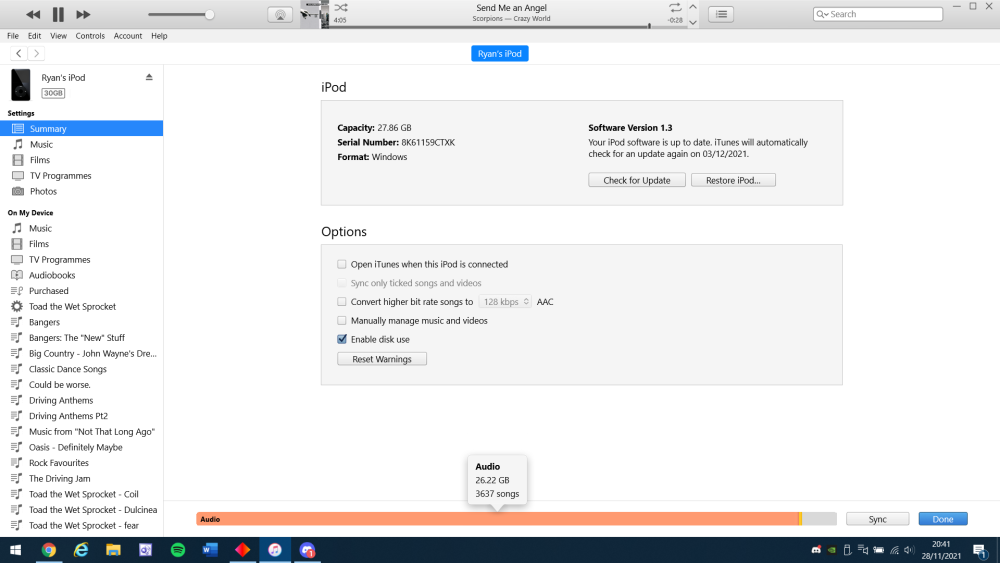Open Microsoft Word from the taskbar
This screenshot has width=1000, height=563.
click(210, 550)
